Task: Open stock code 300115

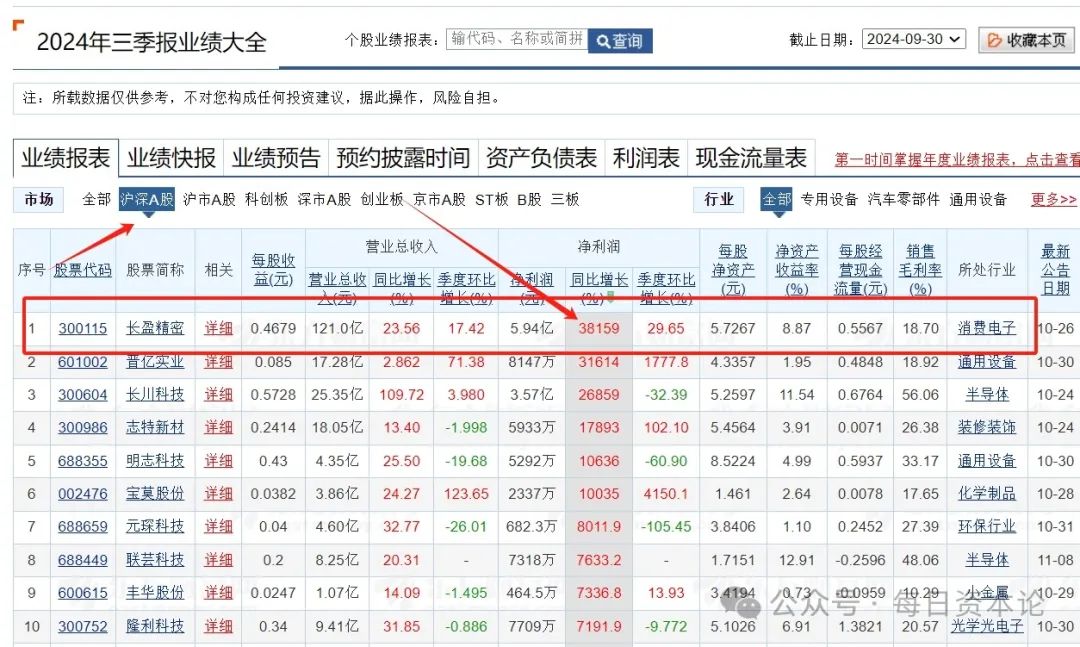Action: 83,329
